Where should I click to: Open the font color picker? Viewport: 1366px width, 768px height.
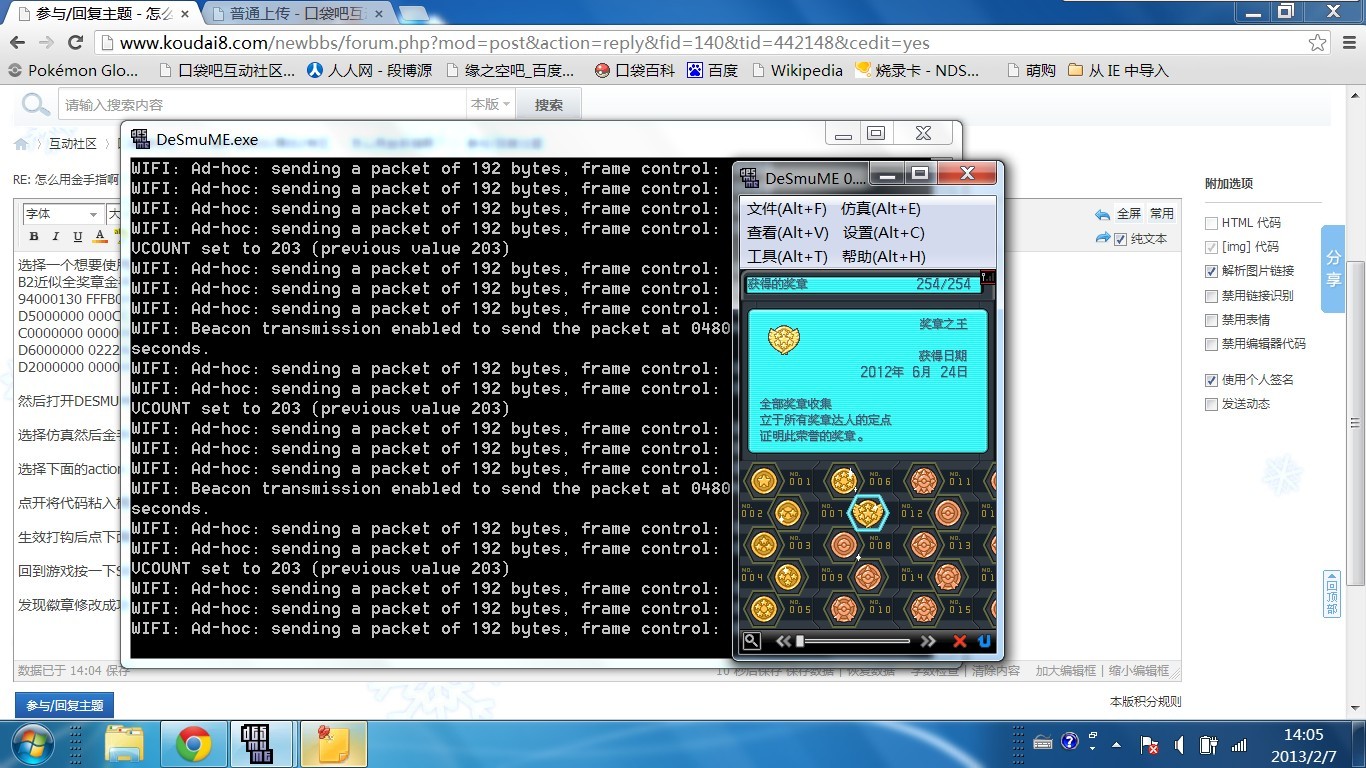coord(99,237)
